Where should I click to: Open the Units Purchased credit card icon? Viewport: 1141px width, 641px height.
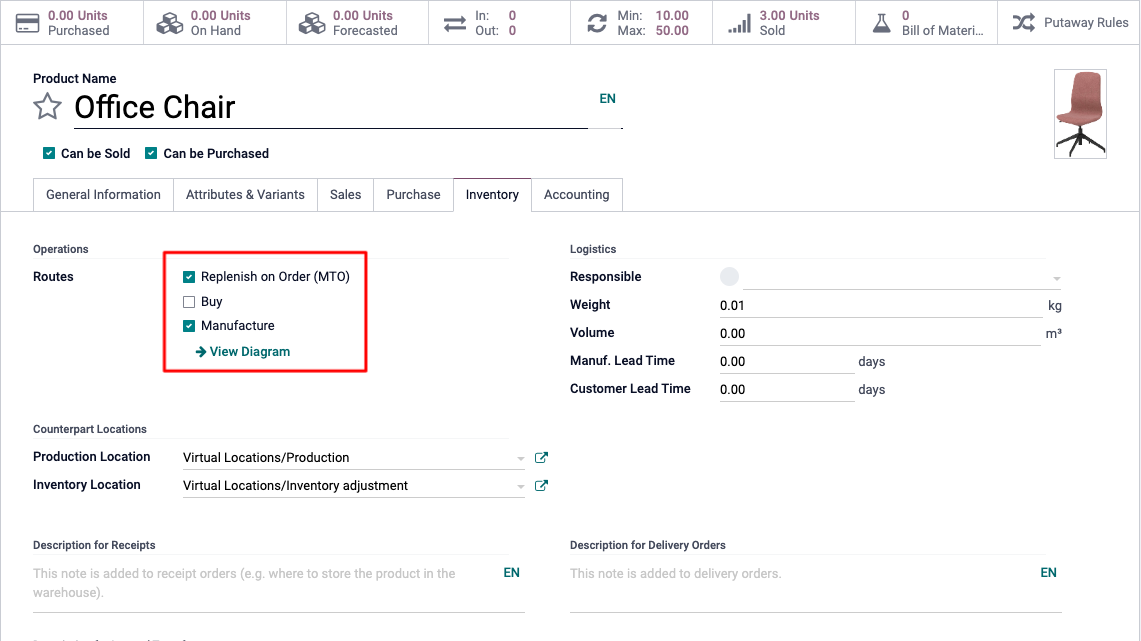pyautogui.click(x=28, y=22)
